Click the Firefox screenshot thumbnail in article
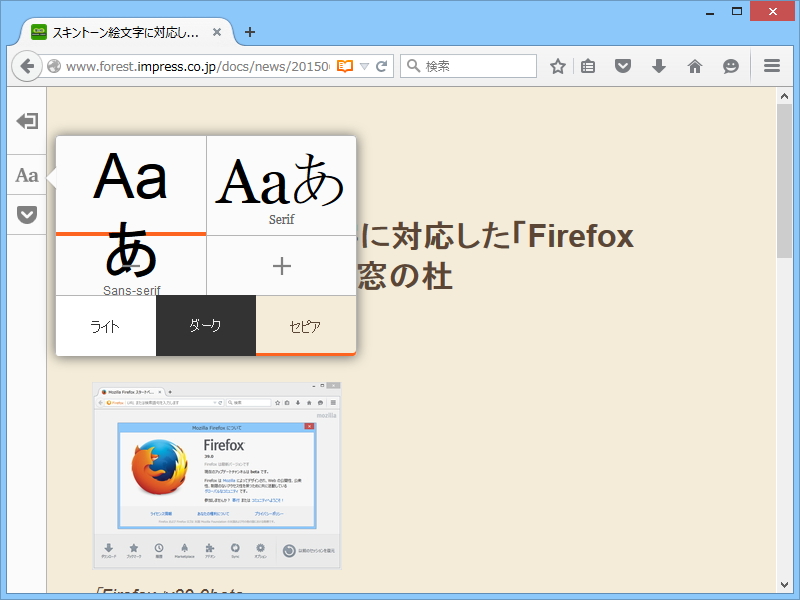This screenshot has height=600, width=800. coord(217,475)
